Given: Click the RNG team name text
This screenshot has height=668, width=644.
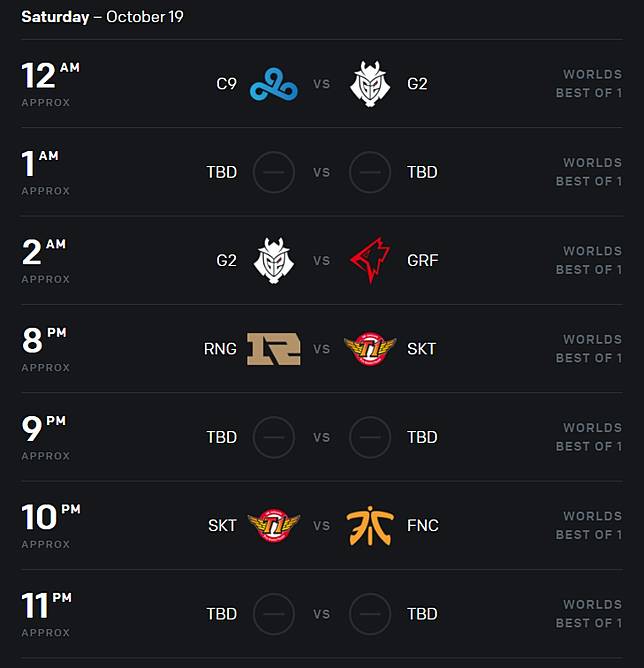Looking at the screenshot, I should click(x=221, y=349).
